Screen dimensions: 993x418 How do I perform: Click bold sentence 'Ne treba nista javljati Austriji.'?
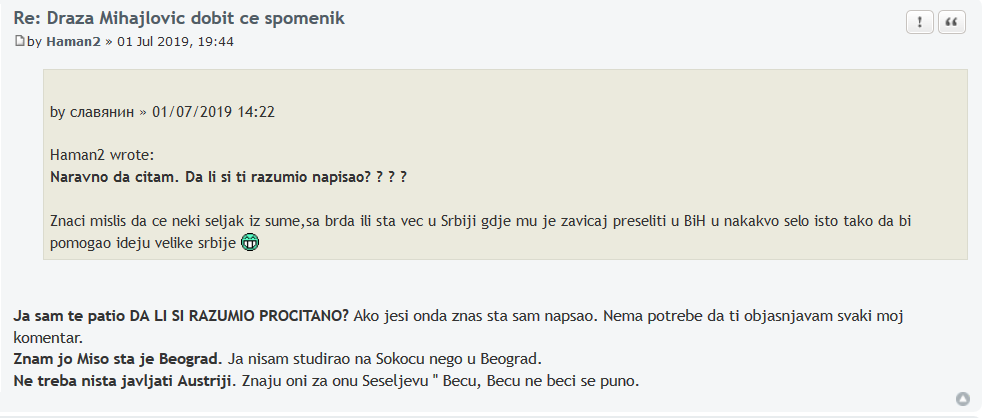[125, 381]
